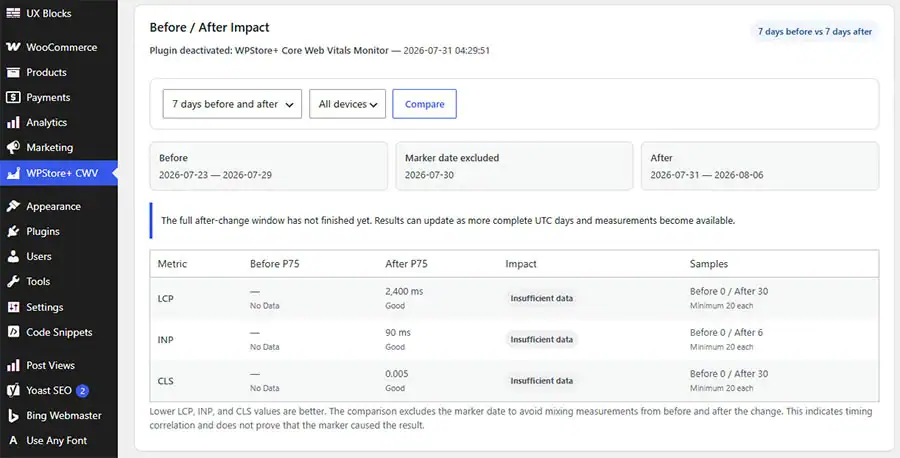Image resolution: width=900 pixels, height=458 pixels.
Task: Click the Appearance paintbrush icon
Action: coord(13,206)
